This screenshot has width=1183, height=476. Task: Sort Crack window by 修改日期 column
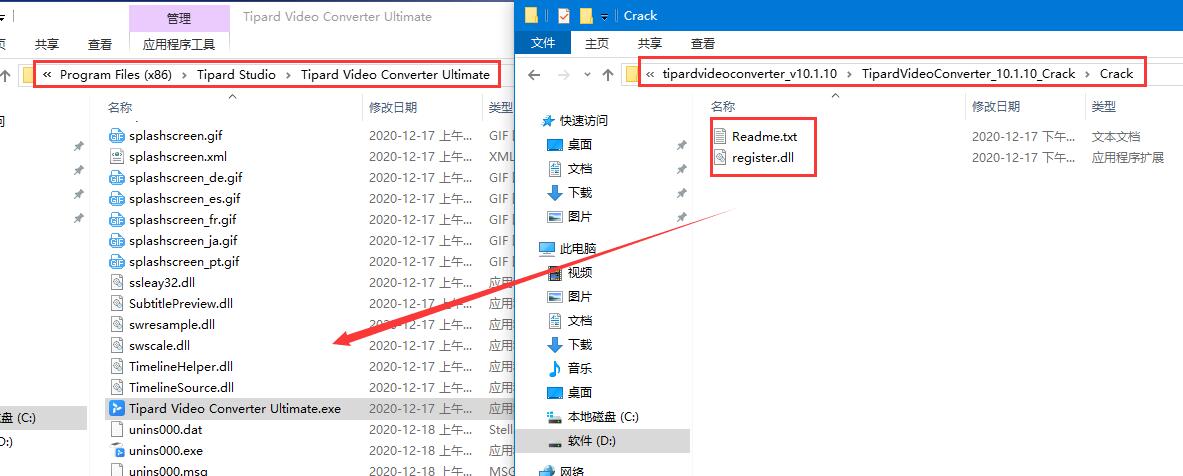pyautogui.click(x=996, y=107)
